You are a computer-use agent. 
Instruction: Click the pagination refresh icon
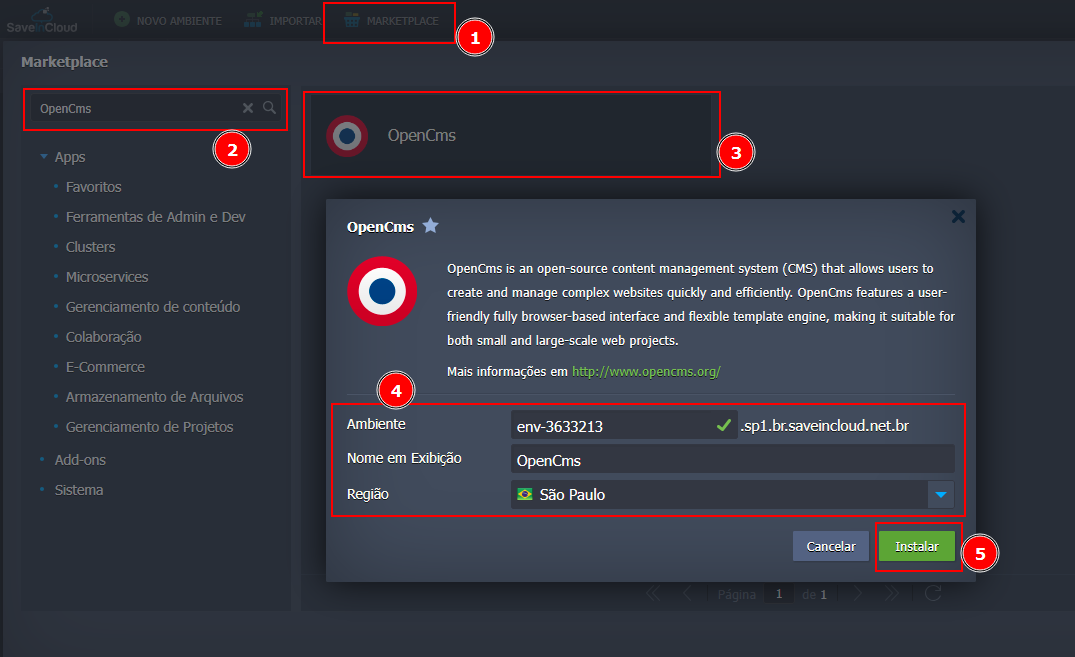(932, 594)
